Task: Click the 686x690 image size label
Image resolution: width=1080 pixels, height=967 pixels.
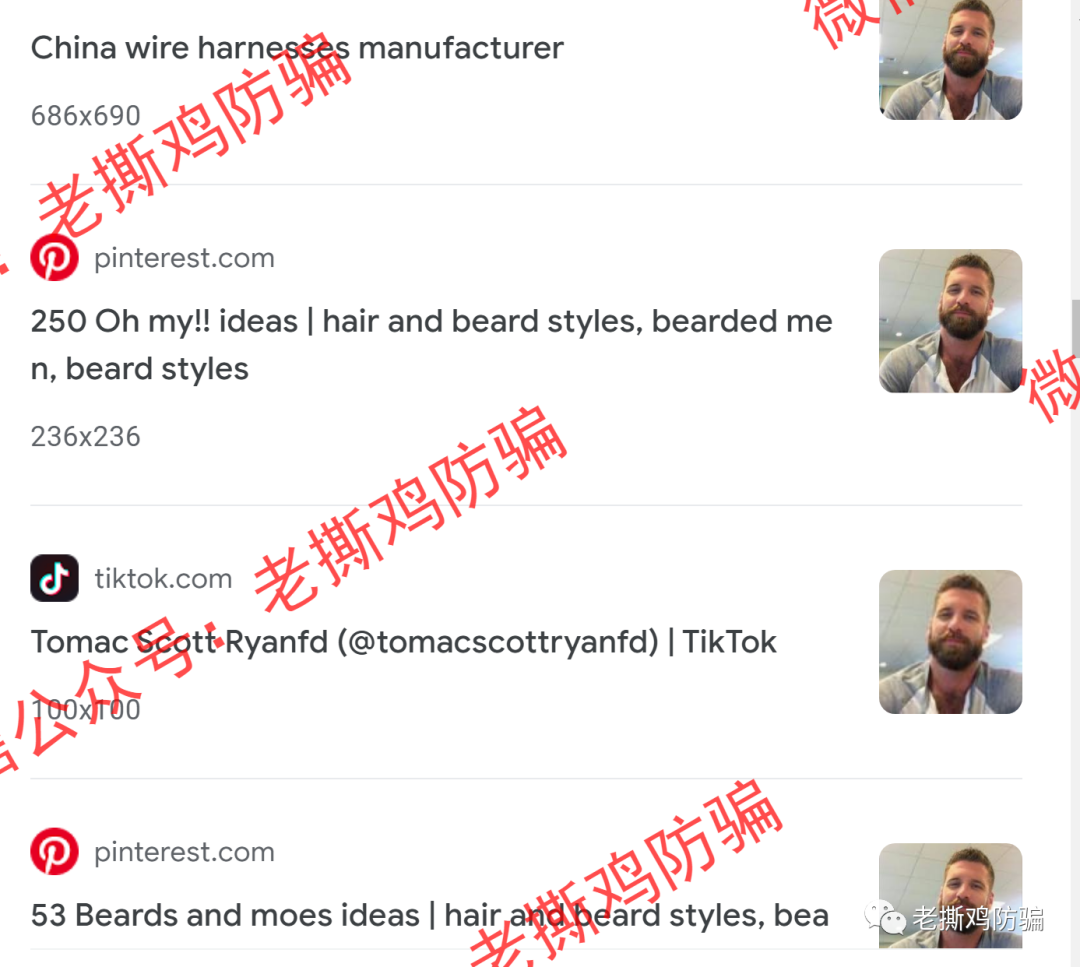Action: (85, 116)
